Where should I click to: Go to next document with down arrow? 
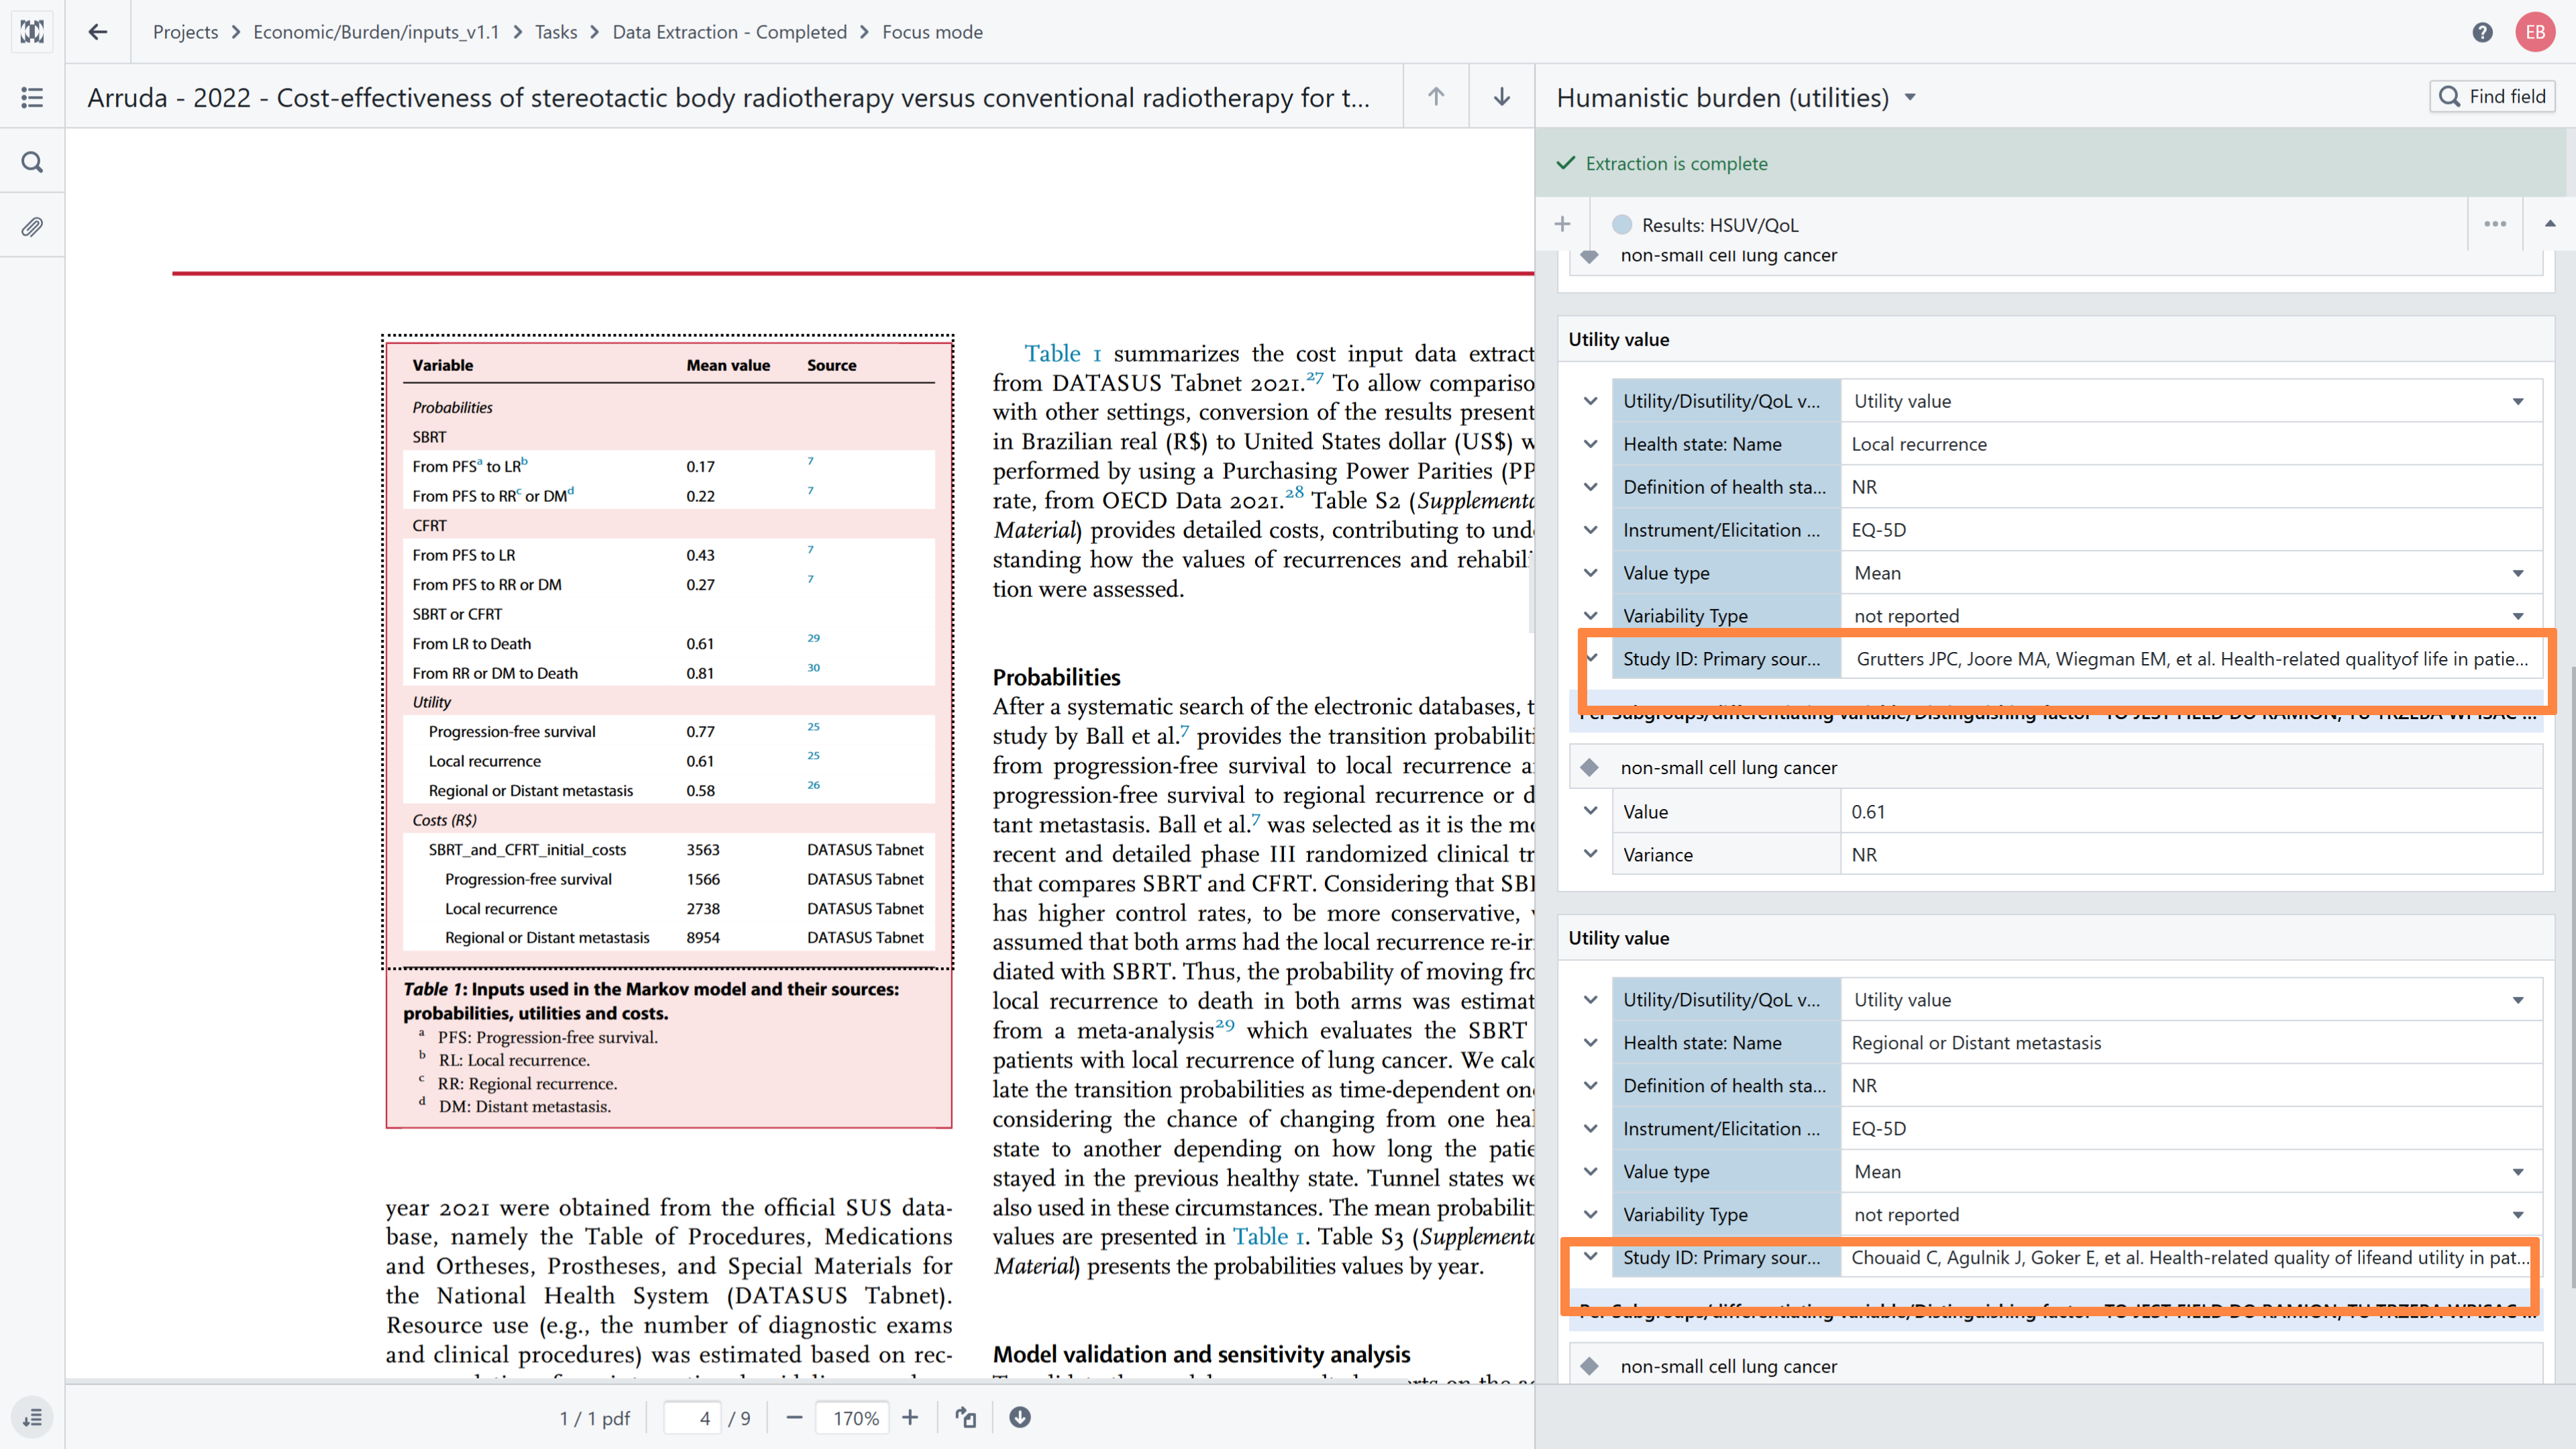click(x=1502, y=97)
